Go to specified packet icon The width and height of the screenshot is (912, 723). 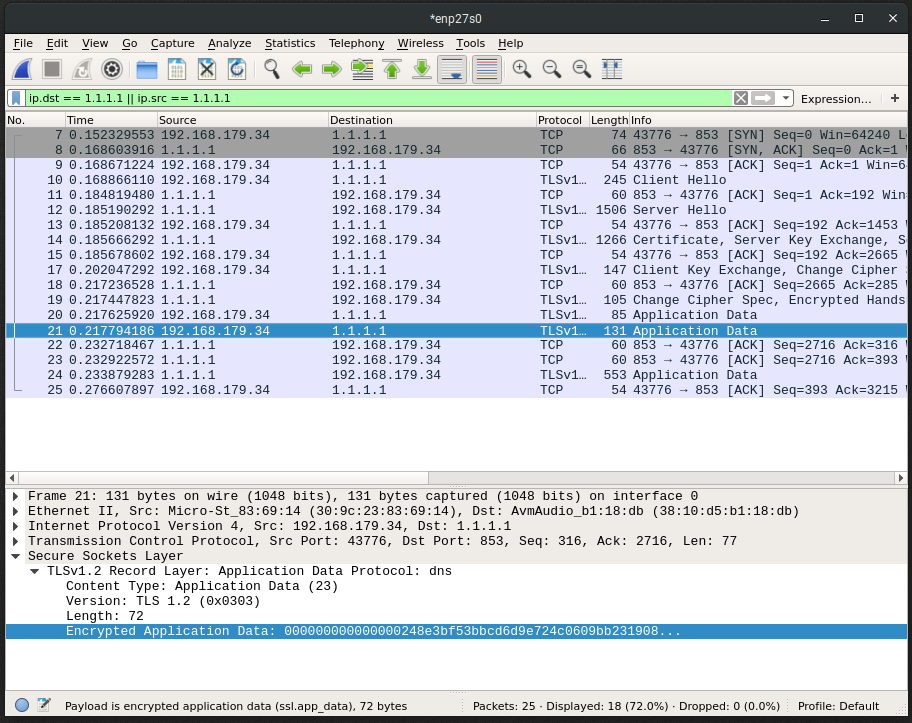click(362, 69)
